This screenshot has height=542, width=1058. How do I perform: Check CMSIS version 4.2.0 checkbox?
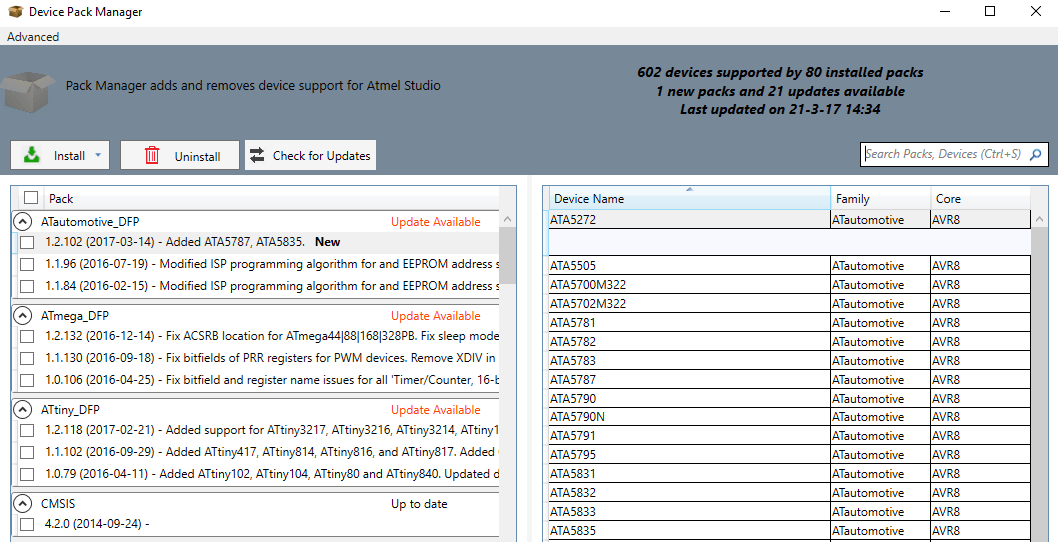27,524
